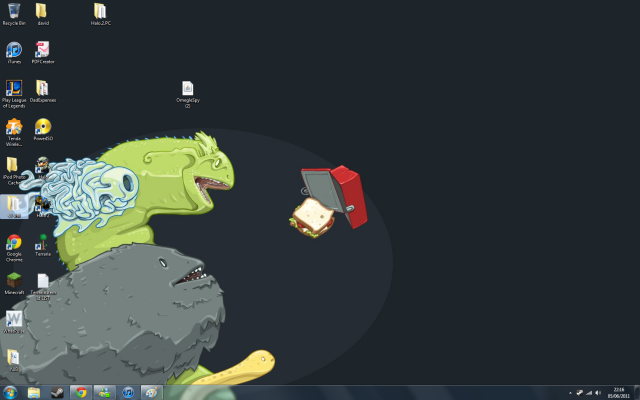Select the Minecraft desktop icon
This screenshot has height=400, width=640.
coord(14,281)
